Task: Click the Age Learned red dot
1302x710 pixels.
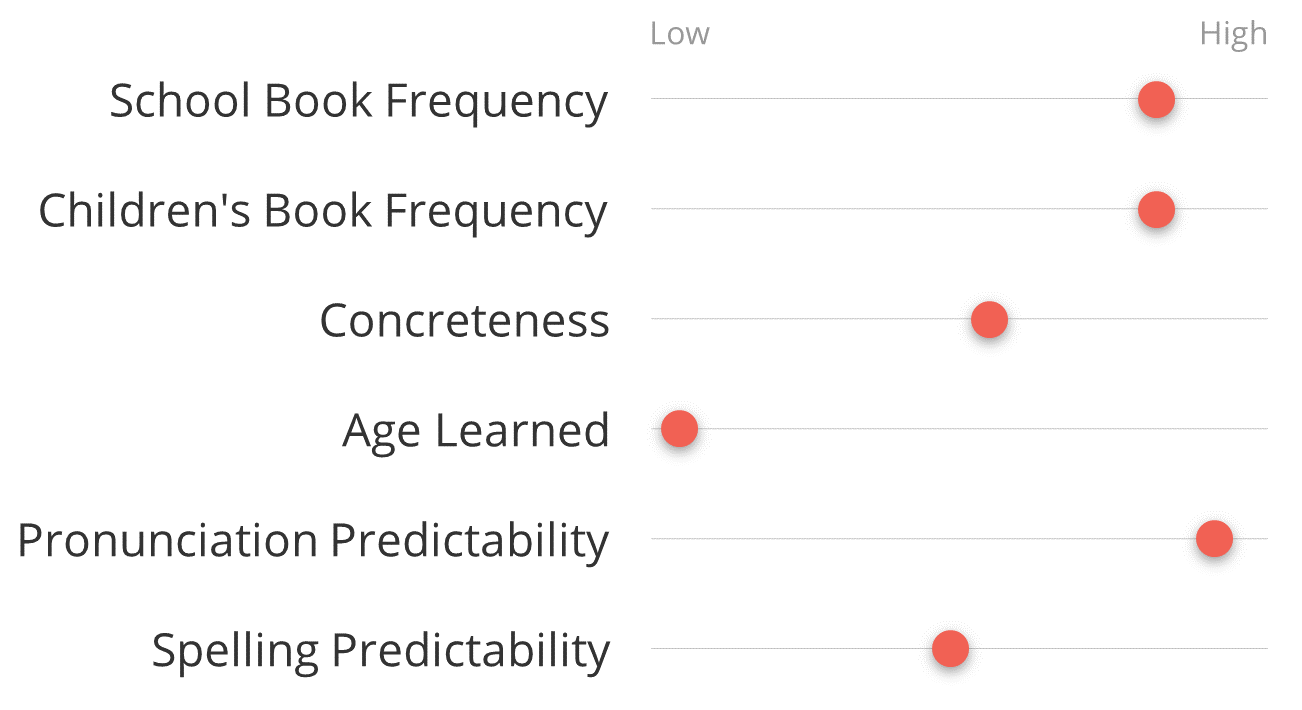Action: coord(679,429)
